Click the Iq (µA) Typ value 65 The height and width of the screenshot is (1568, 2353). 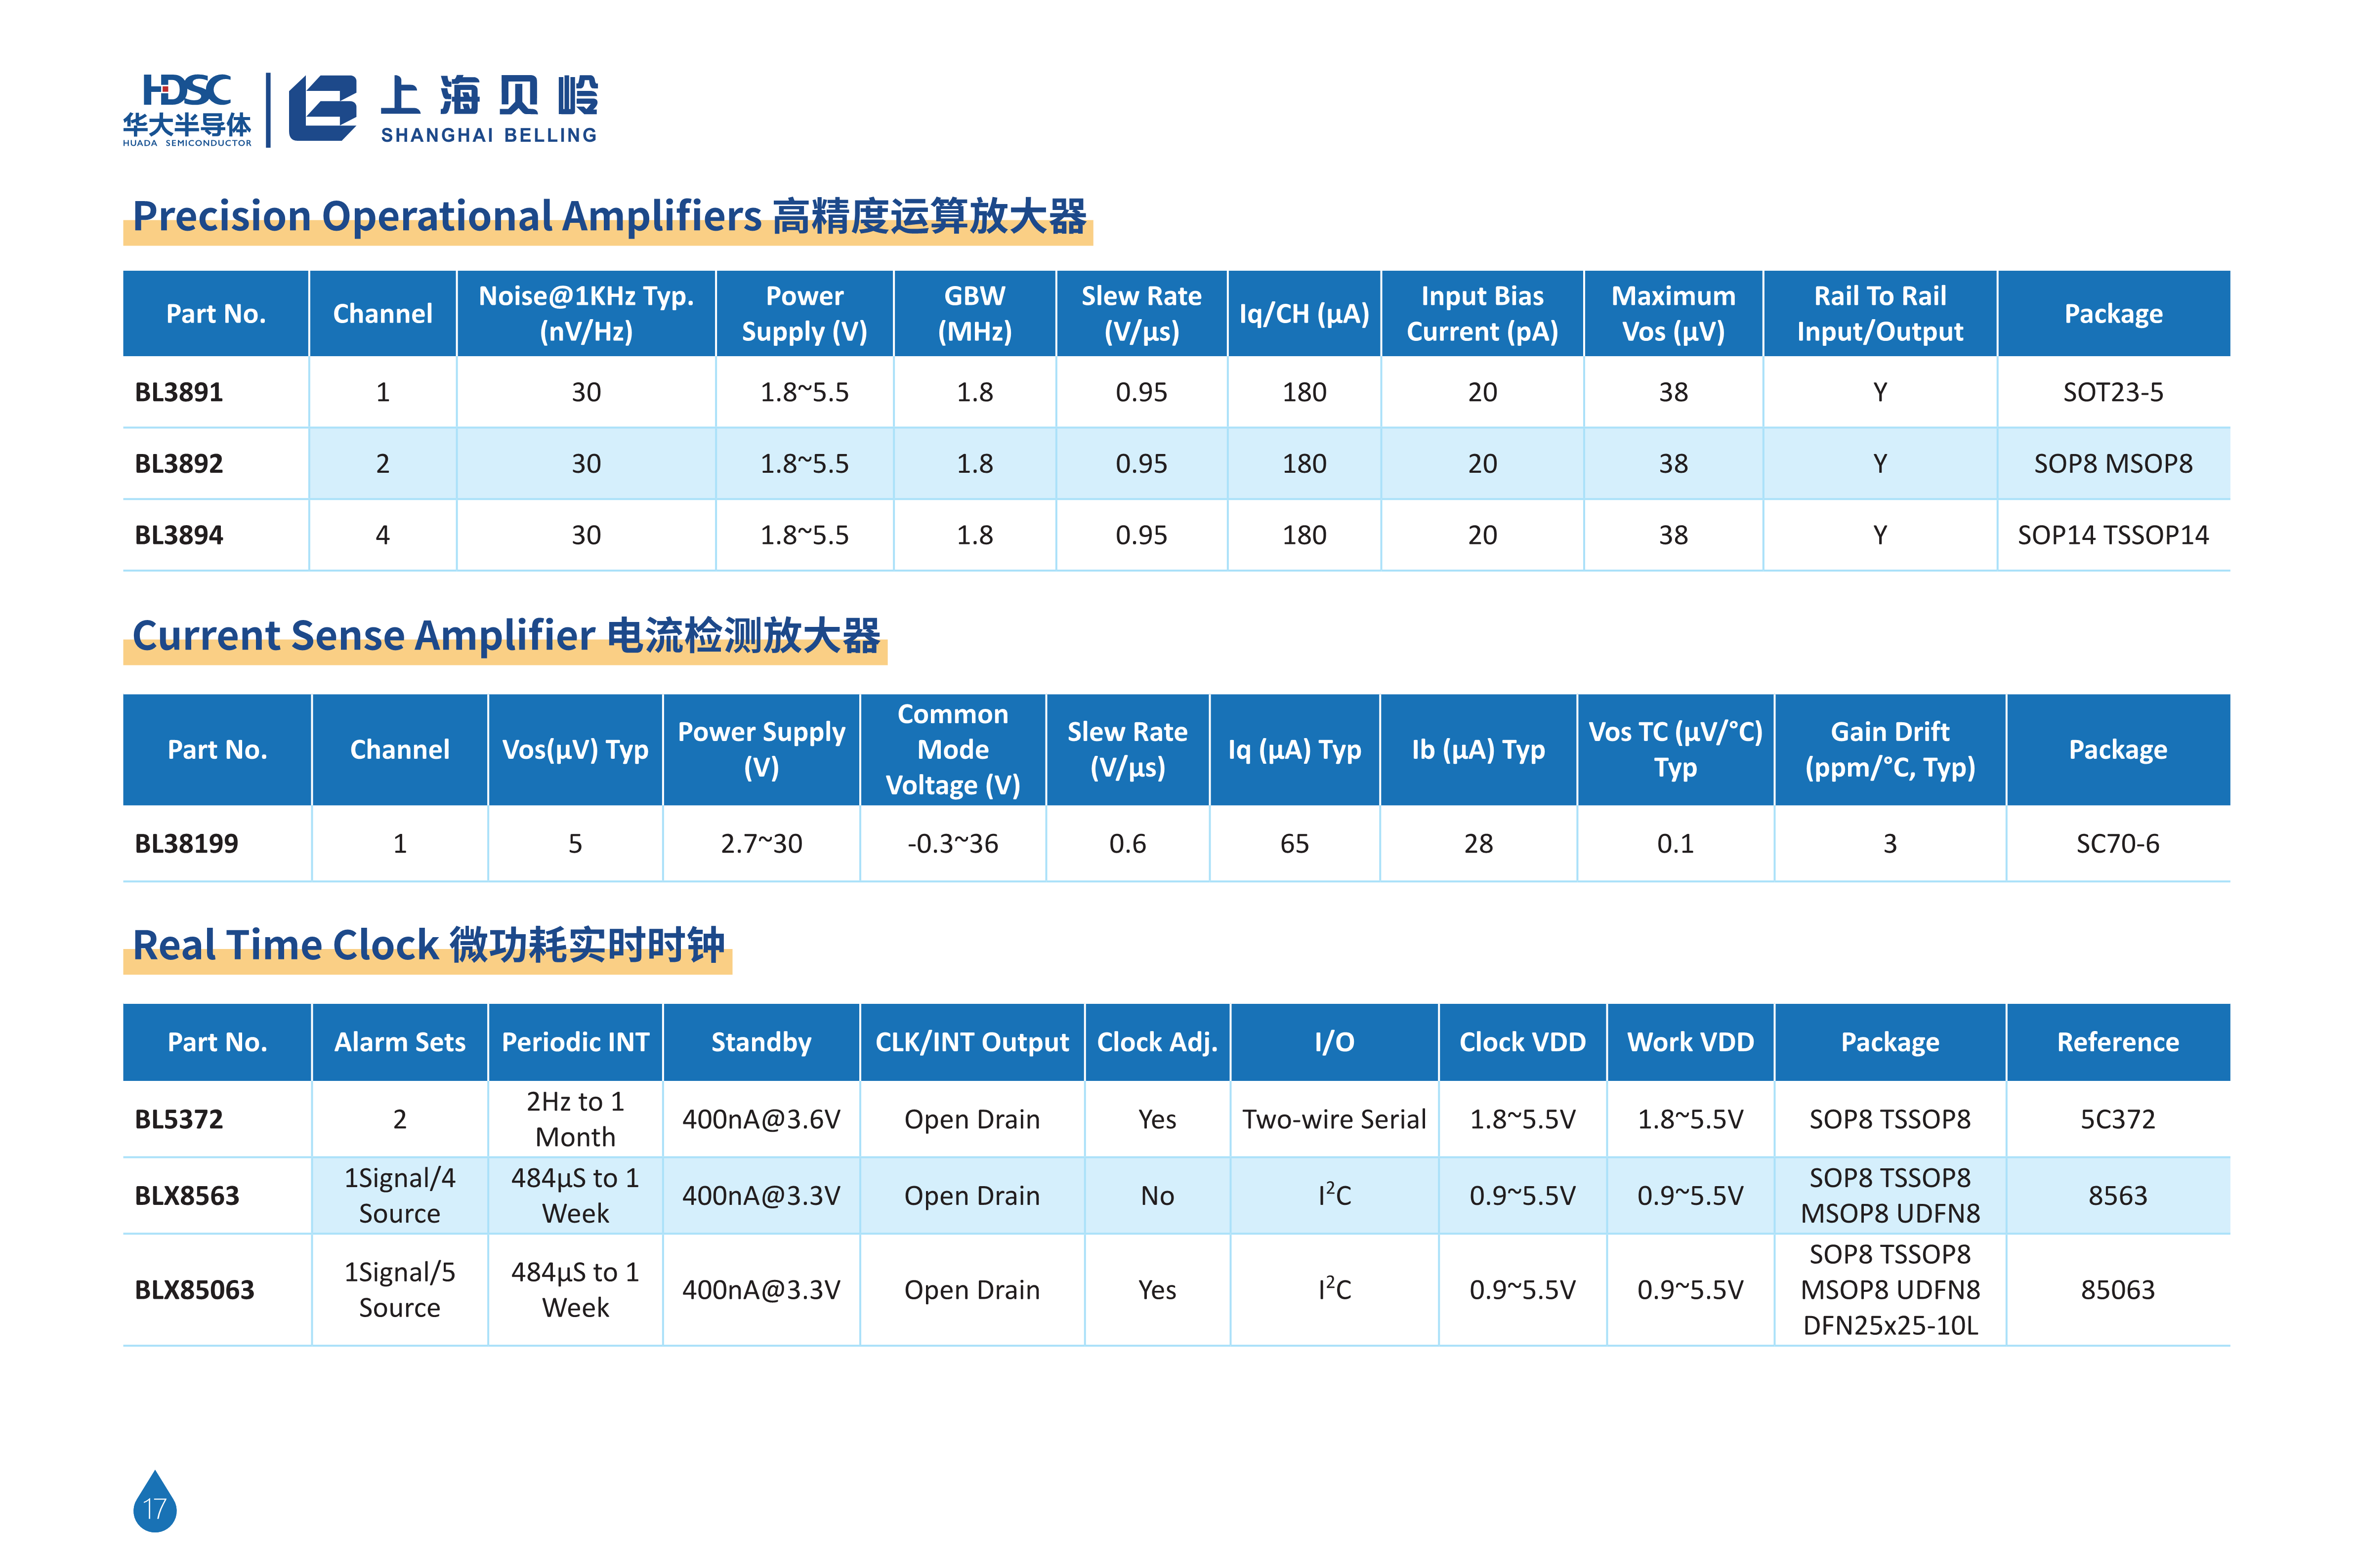pyautogui.click(x=1294, y=844)
